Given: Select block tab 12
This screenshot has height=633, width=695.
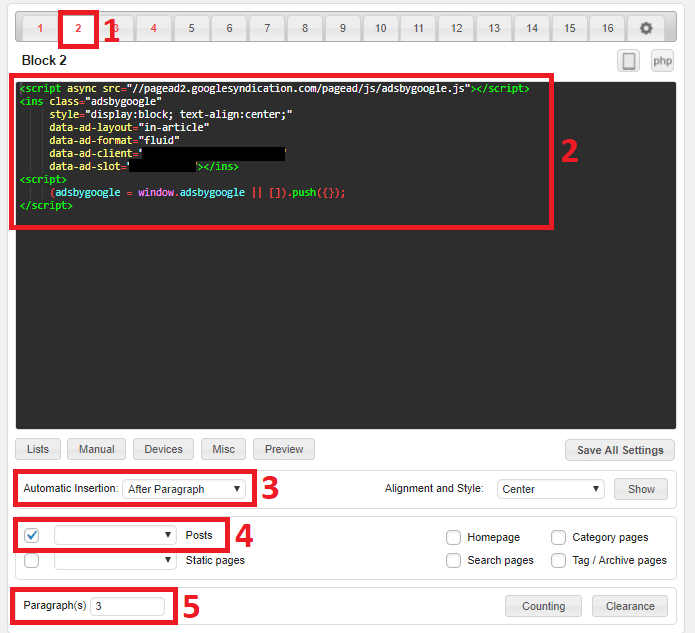Looking at the screenshot, I should pyautogui.click(x=456, y=28).
